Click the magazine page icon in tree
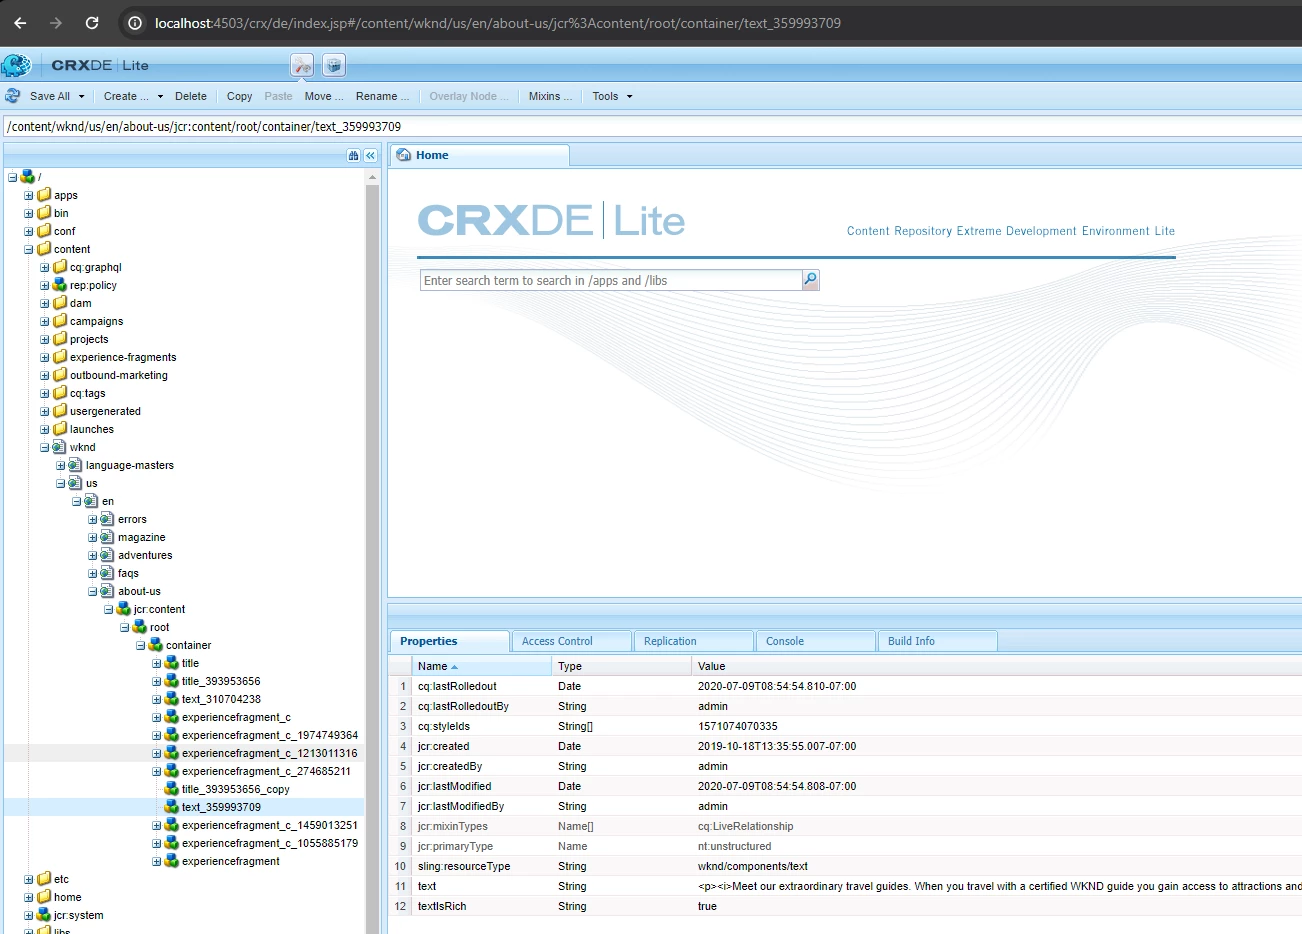The image size is (1302, 934). point(108,537)
